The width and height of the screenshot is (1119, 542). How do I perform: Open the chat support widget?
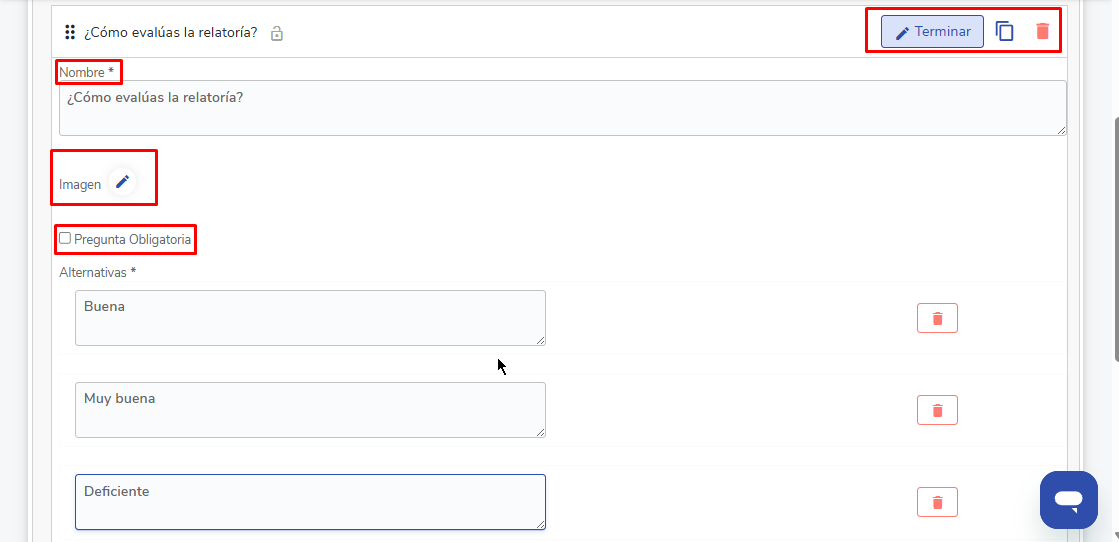point(1068,499)
